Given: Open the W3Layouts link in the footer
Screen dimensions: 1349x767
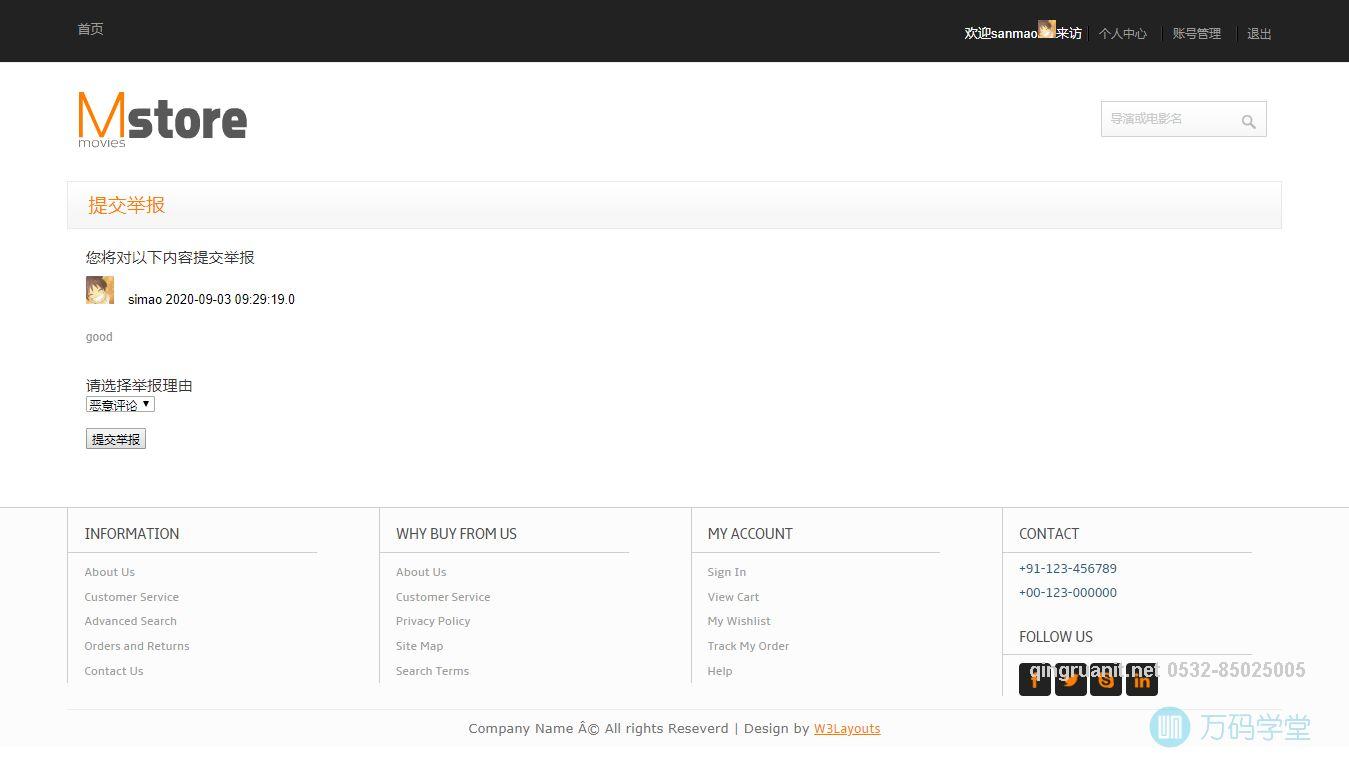Looking at the screenshot, I should [846, 729].
